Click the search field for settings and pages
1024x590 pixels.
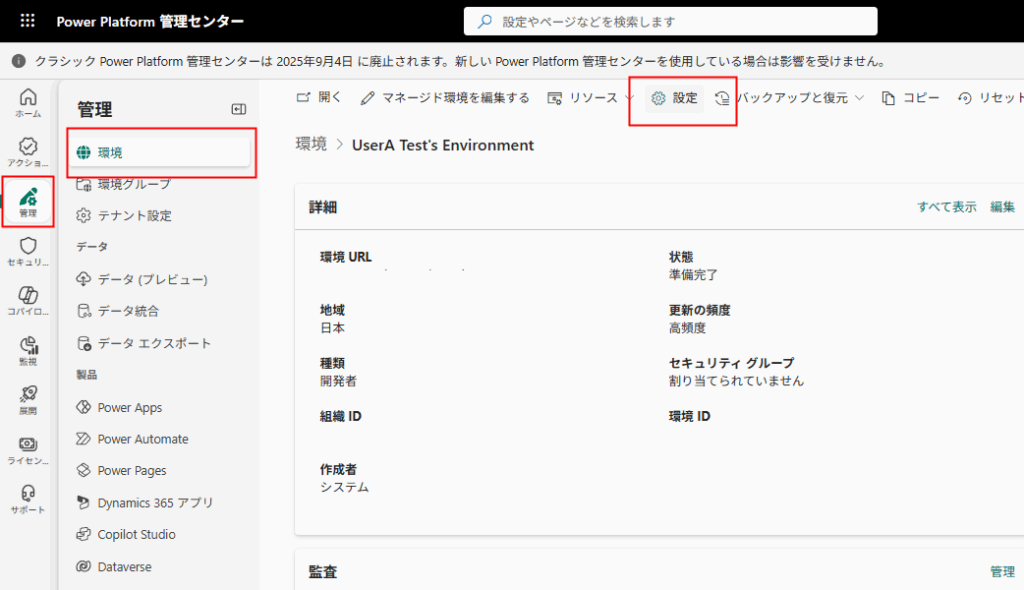(670, 22)
